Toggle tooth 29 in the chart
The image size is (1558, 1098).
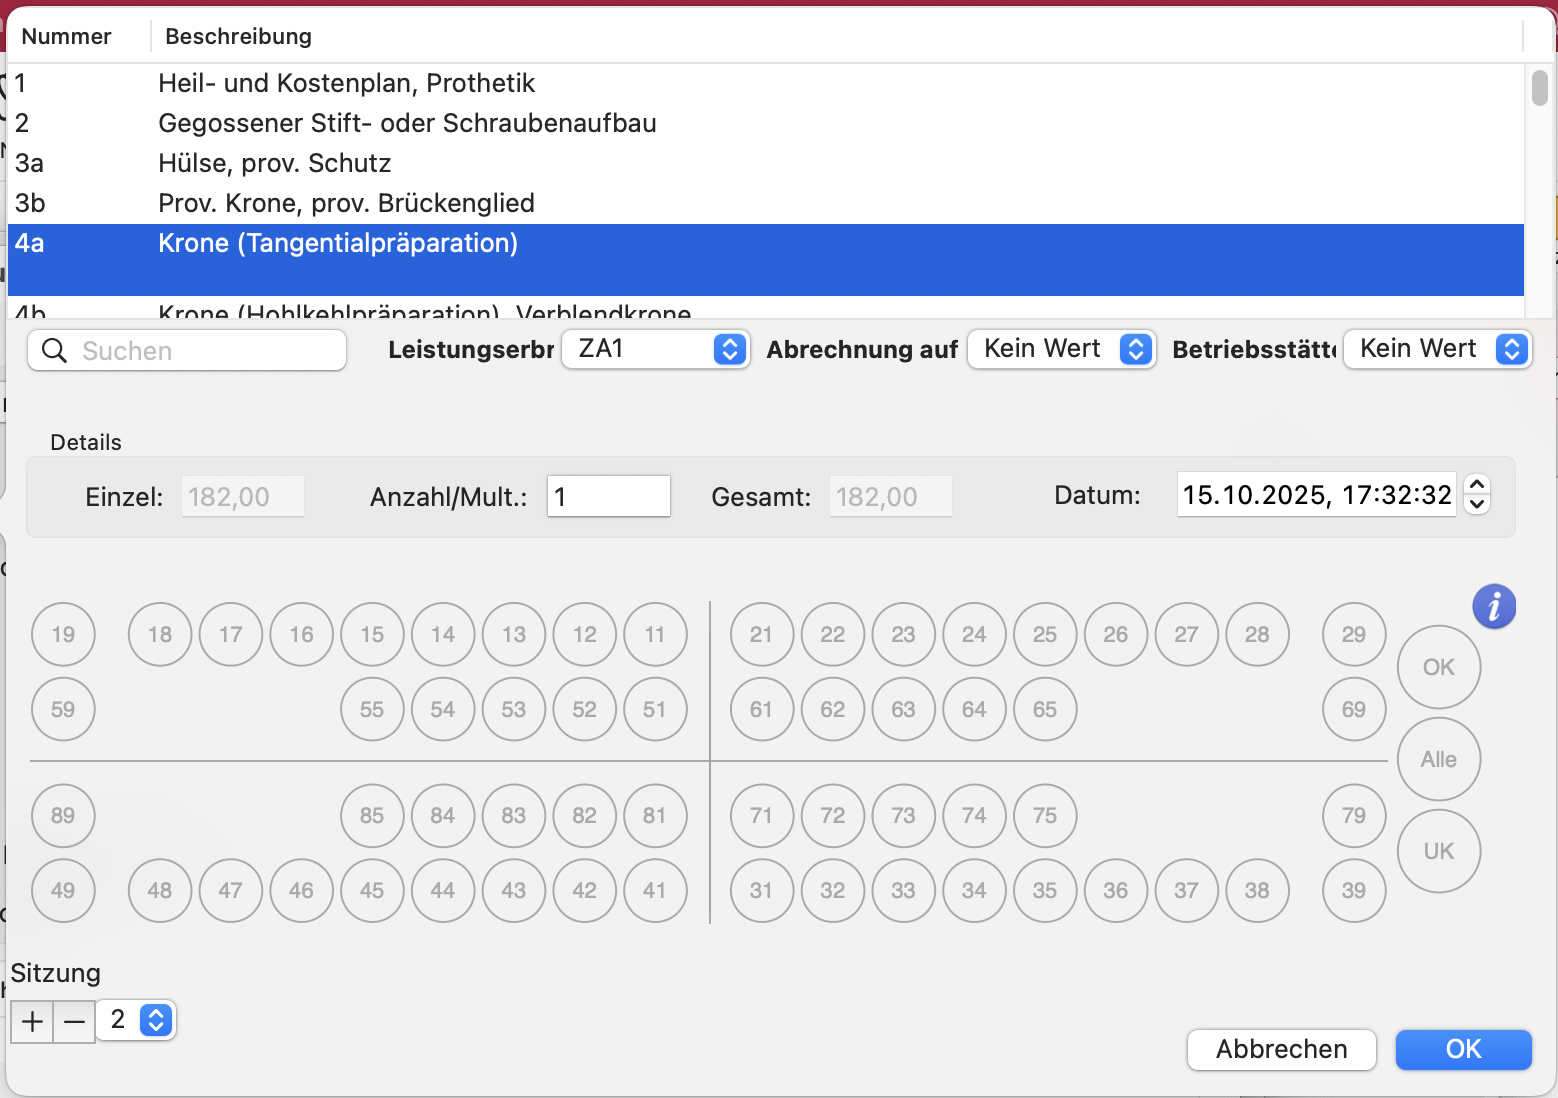pos(1353,634)
